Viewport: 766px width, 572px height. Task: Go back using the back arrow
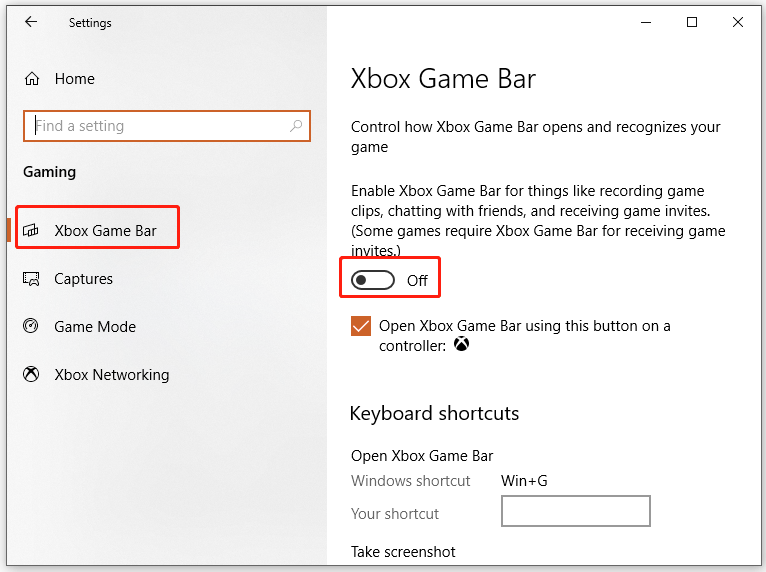(31, 22)
